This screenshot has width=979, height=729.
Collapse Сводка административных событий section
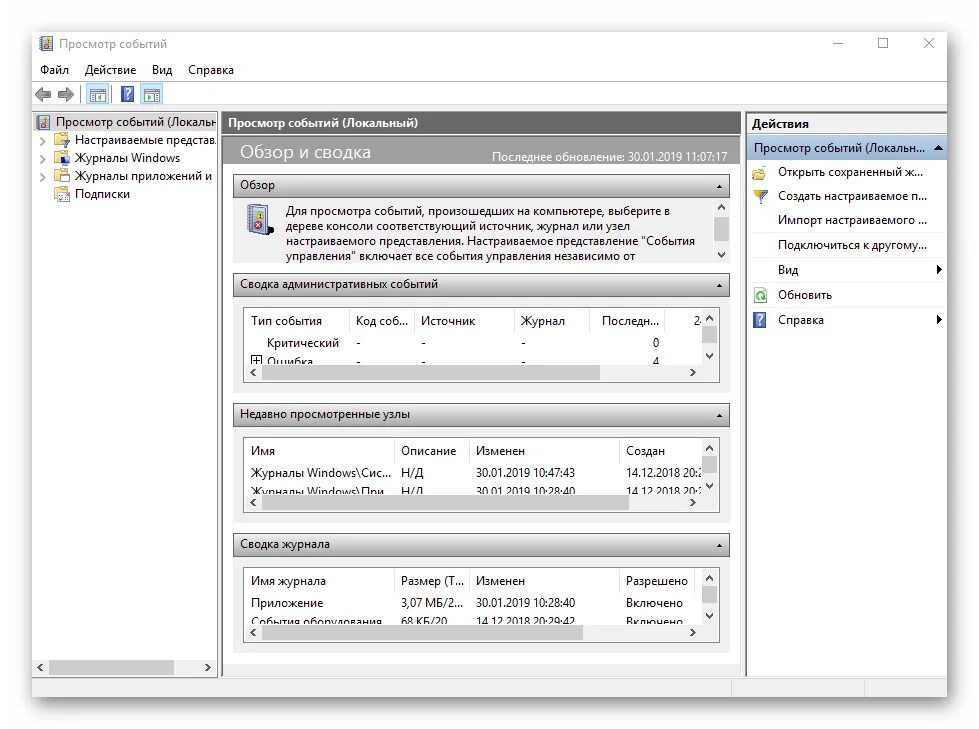[x=719, y=285]
